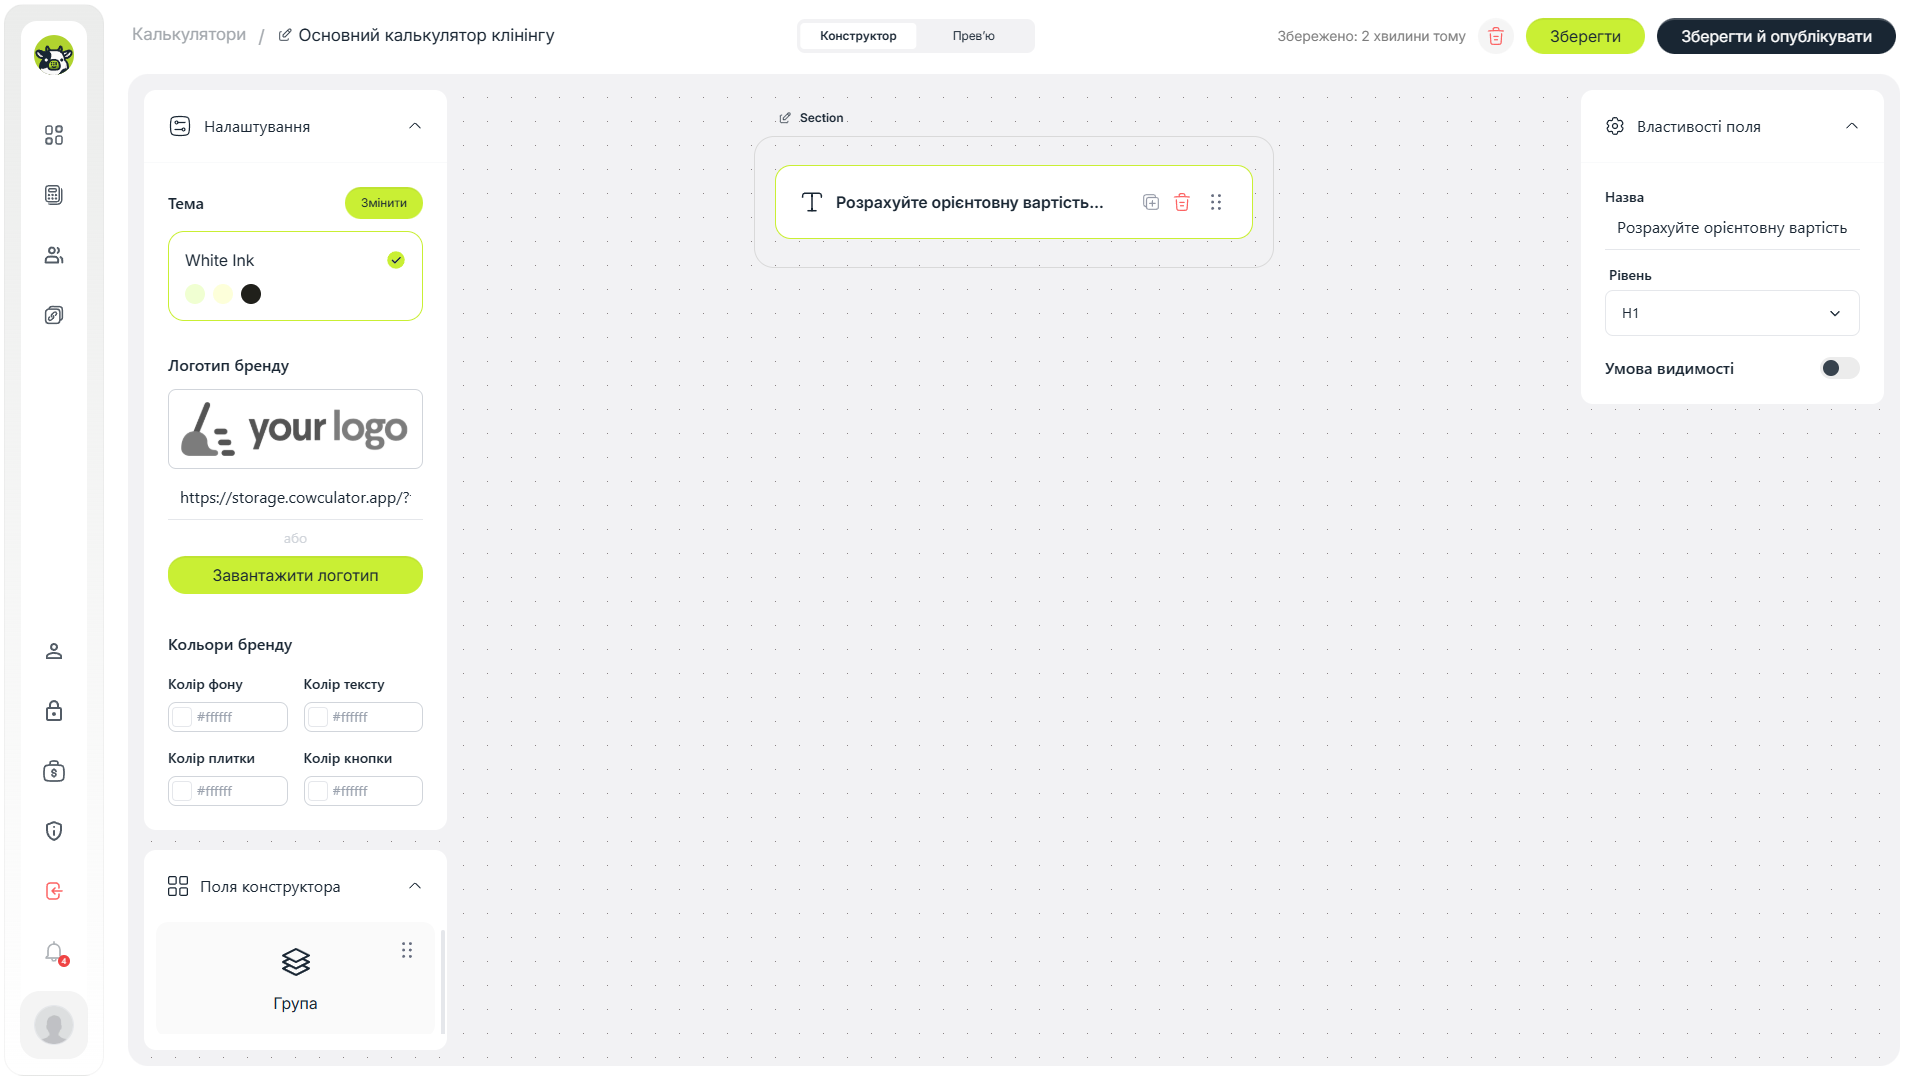Click the Логотип бренду label

pyautogui.click(x=228, y=366)
